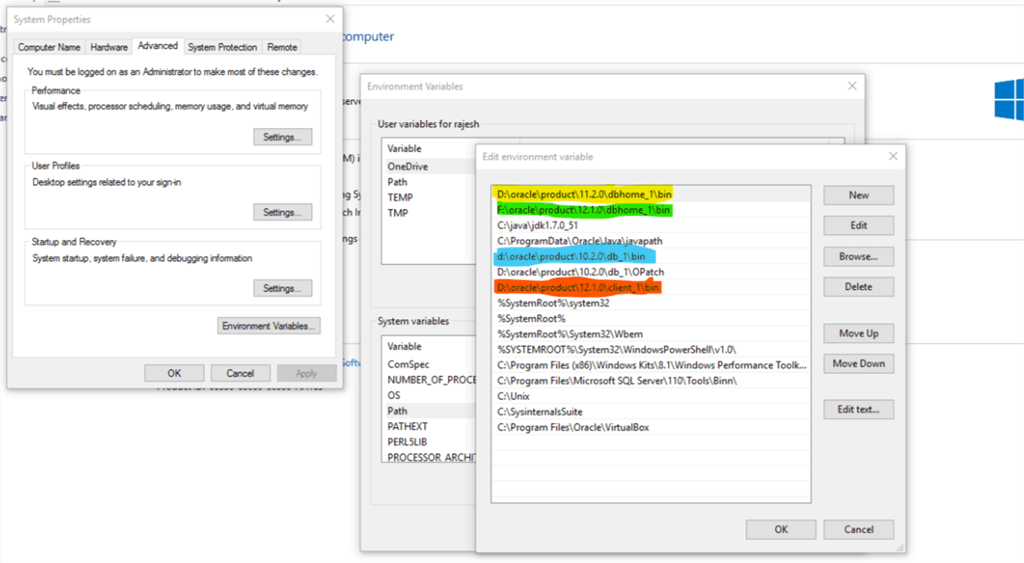Close the System Properties window
Viewport: 1024px width, 563px height.
[330, 19]
